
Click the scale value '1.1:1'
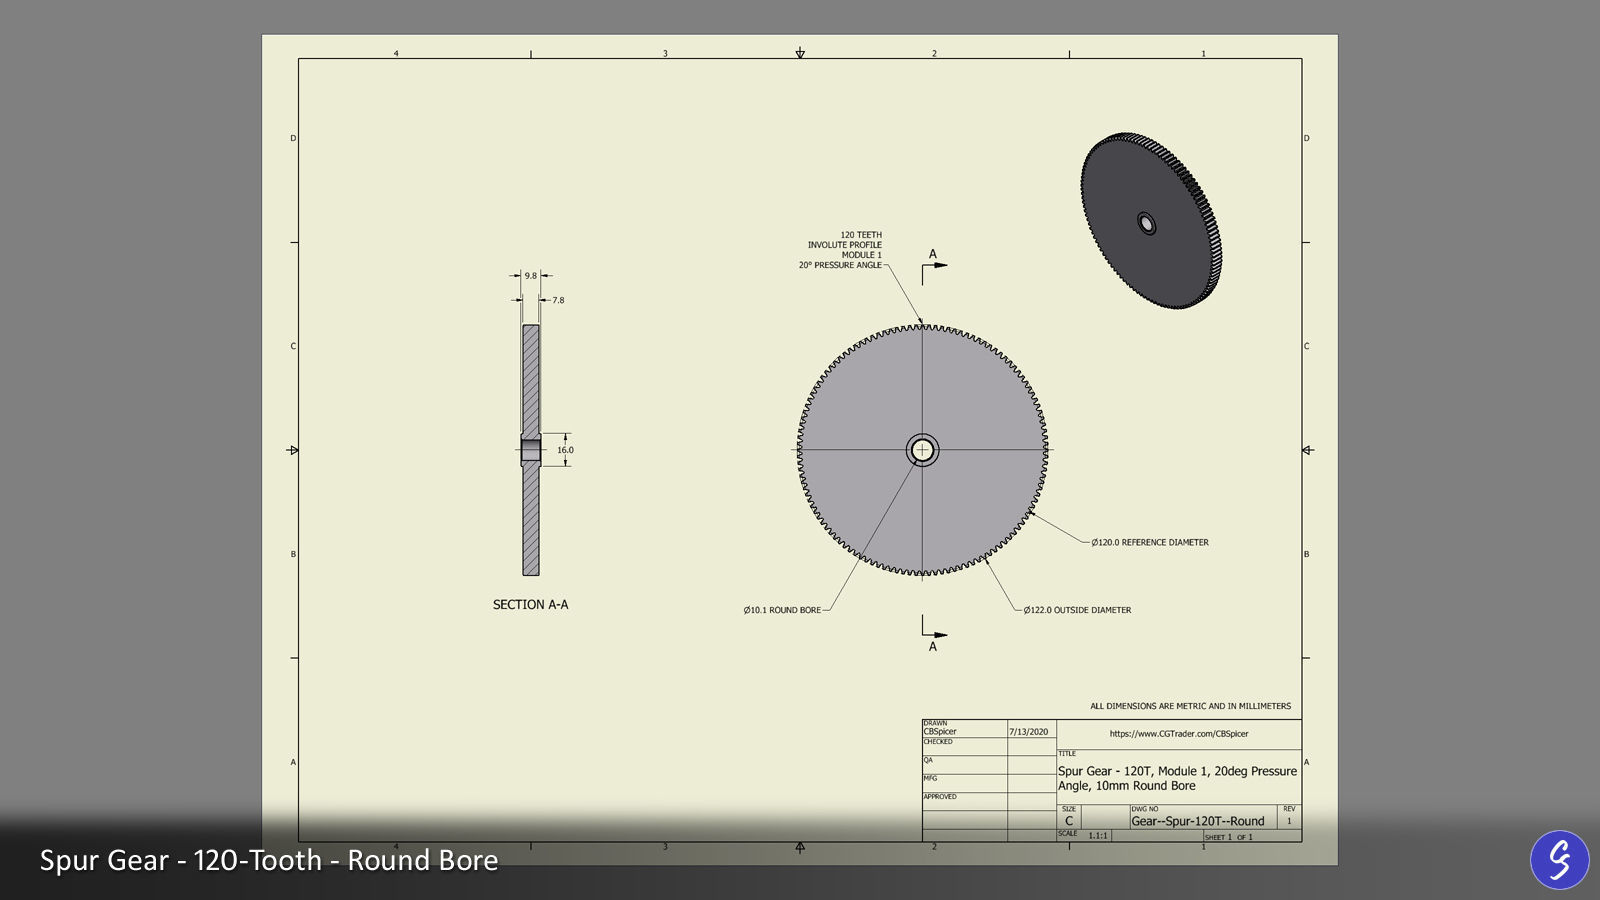(x=1098, y=836)
